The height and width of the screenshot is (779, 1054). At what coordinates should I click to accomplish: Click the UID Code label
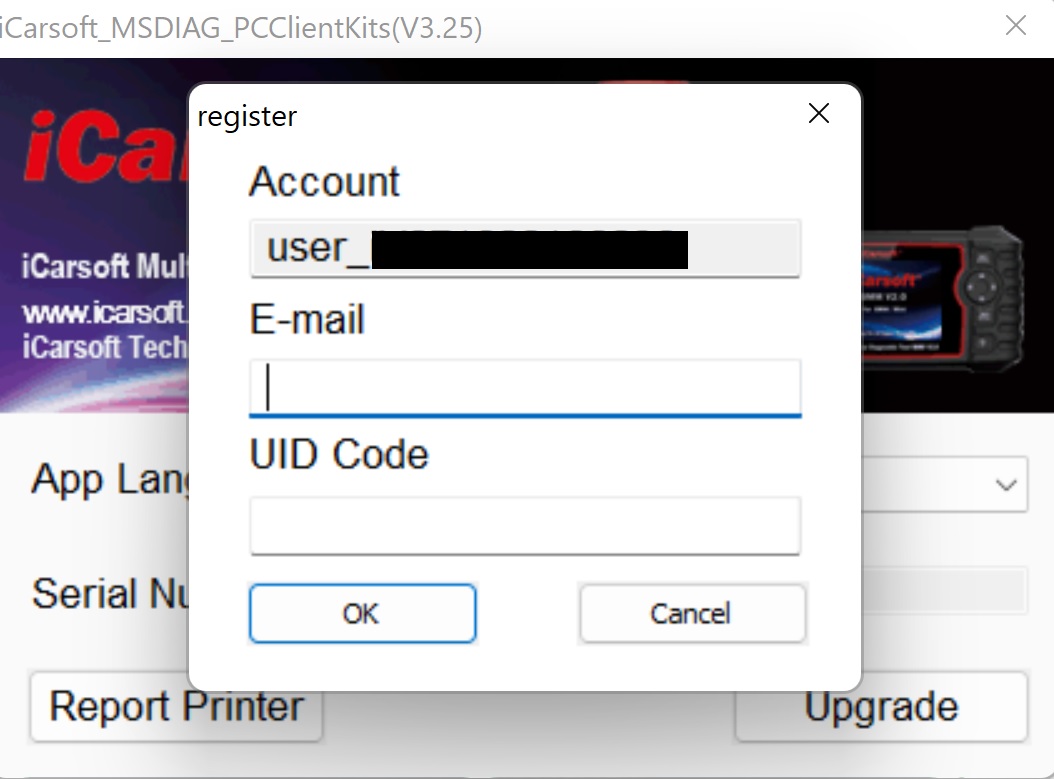339,454
